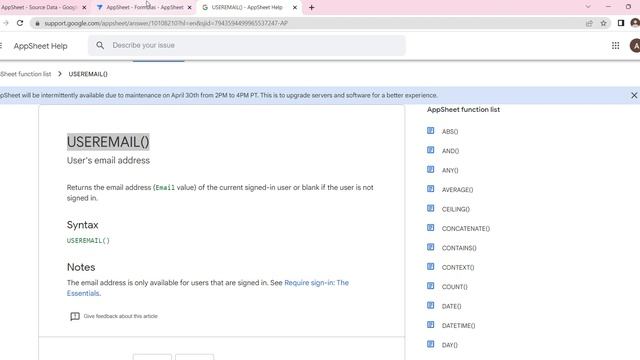
Task: Click the feedback speech bubble icon
Action: [75, 316]
